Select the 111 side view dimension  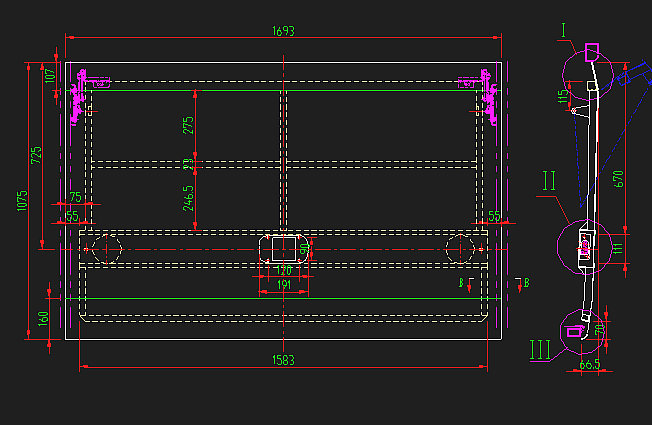point(618,249)
